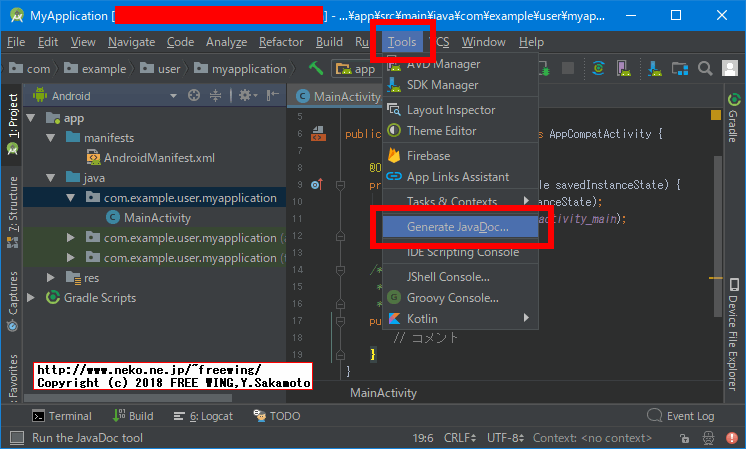Click the grayed Stop button icon
The height and width of the screenshot is (449, 746).
coord(568,68)
